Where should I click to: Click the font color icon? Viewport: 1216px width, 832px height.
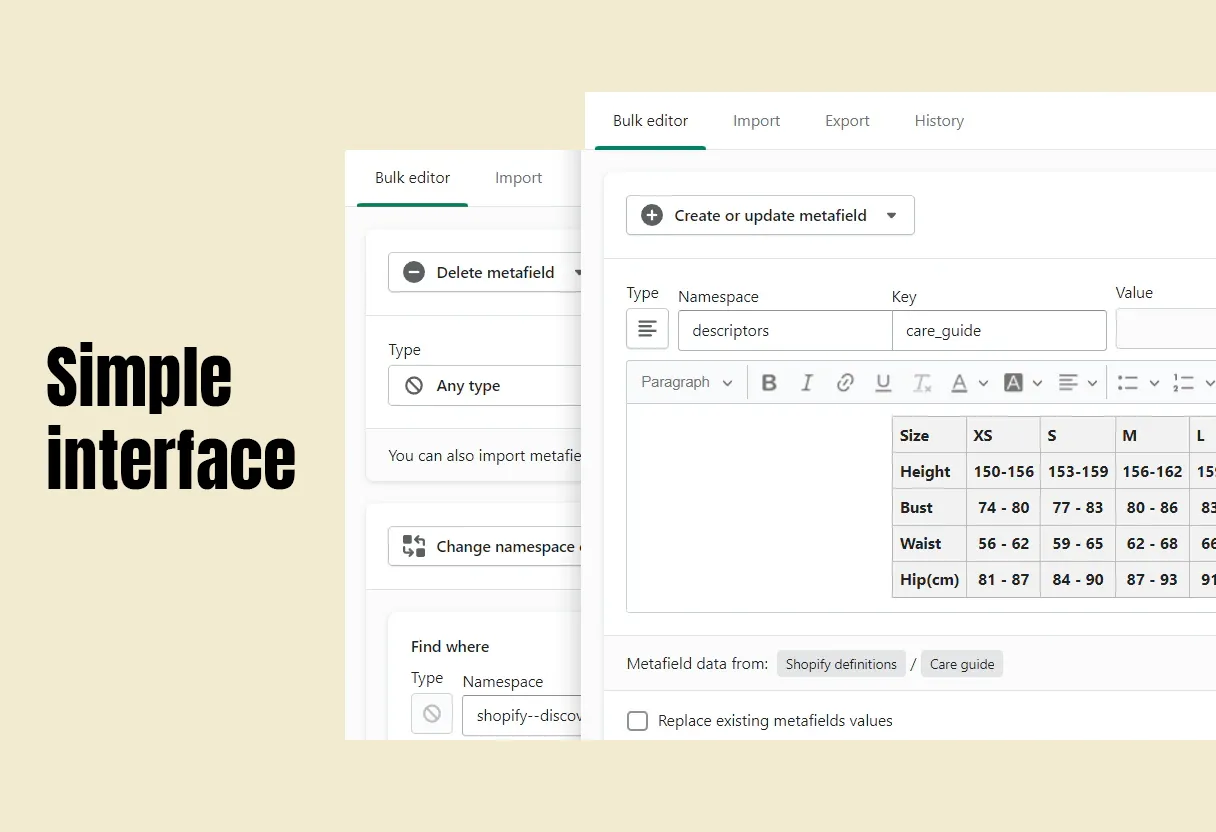[x=959, y=383]
